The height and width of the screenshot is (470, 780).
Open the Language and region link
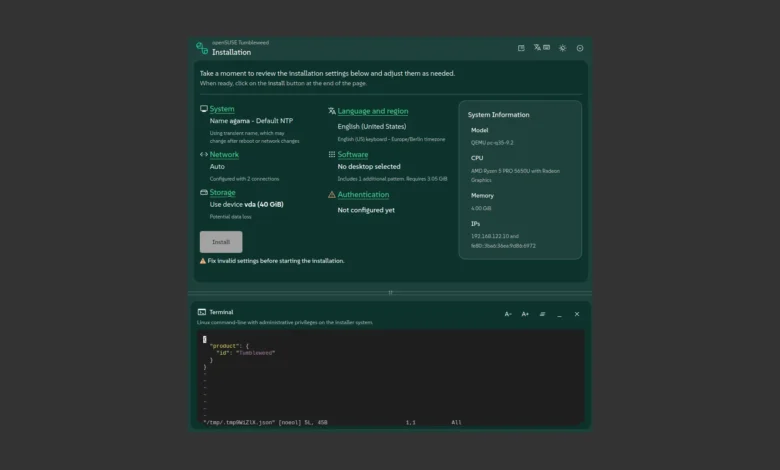tap(373, 111)
